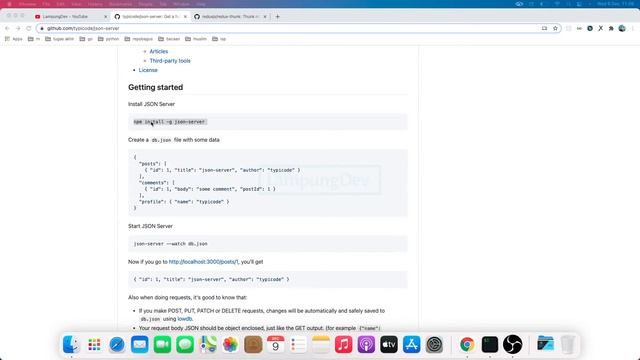Open System Preferences from the Dock

tap(434, 344)
